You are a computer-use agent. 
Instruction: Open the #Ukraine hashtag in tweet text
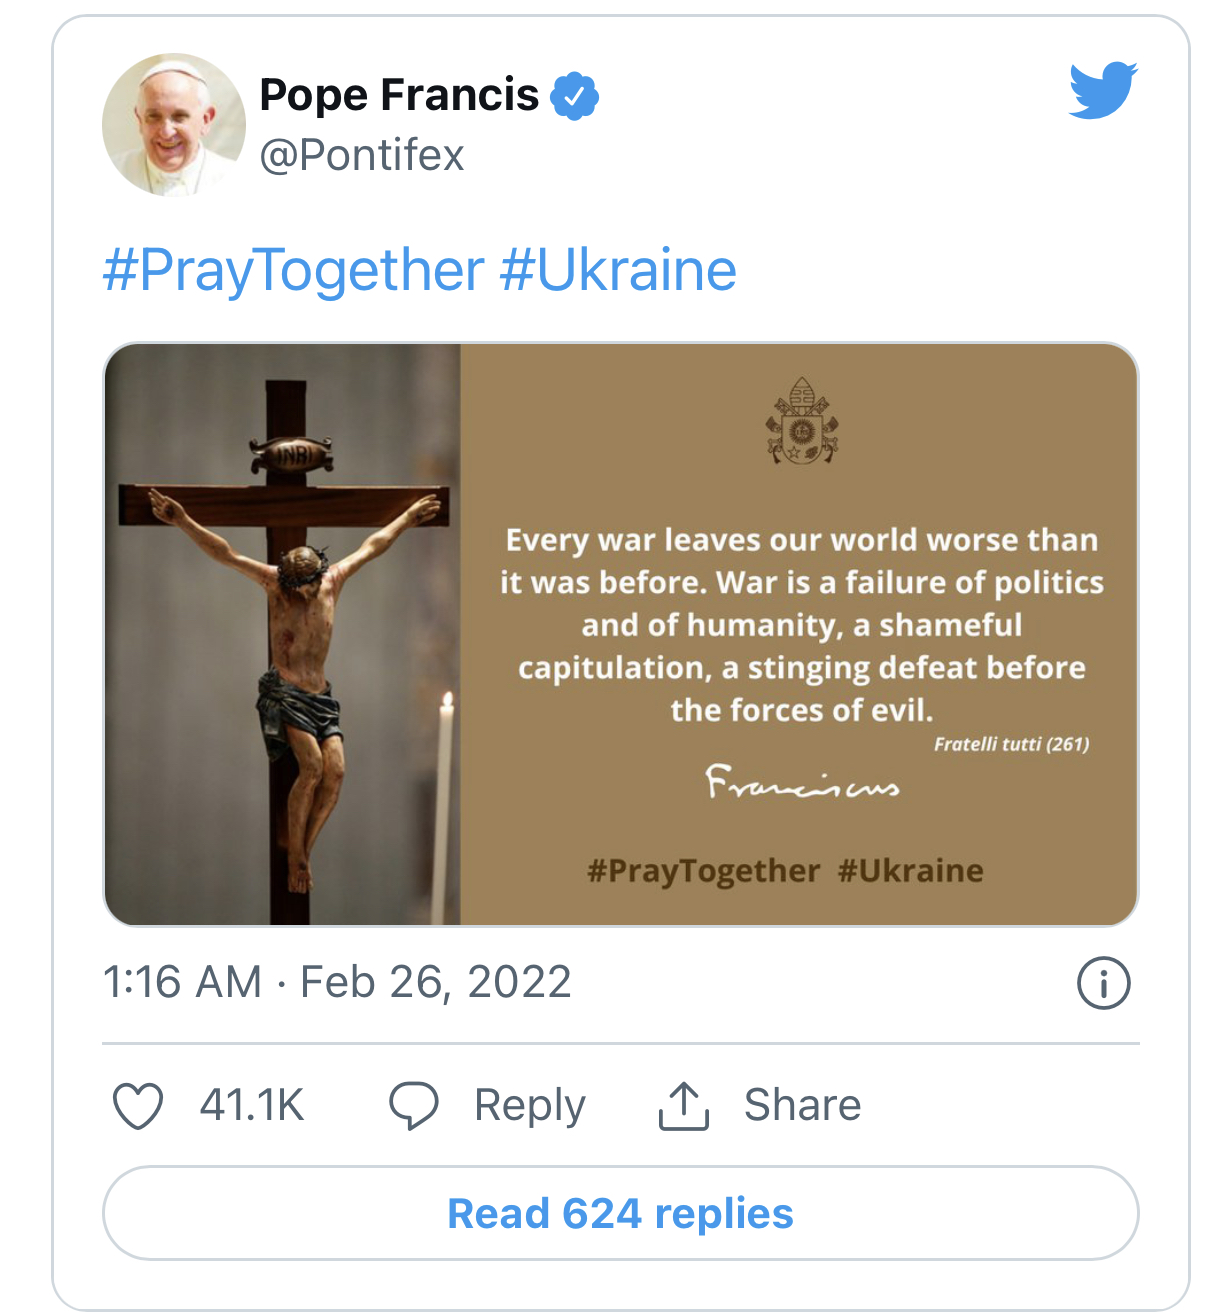point(618,271)
